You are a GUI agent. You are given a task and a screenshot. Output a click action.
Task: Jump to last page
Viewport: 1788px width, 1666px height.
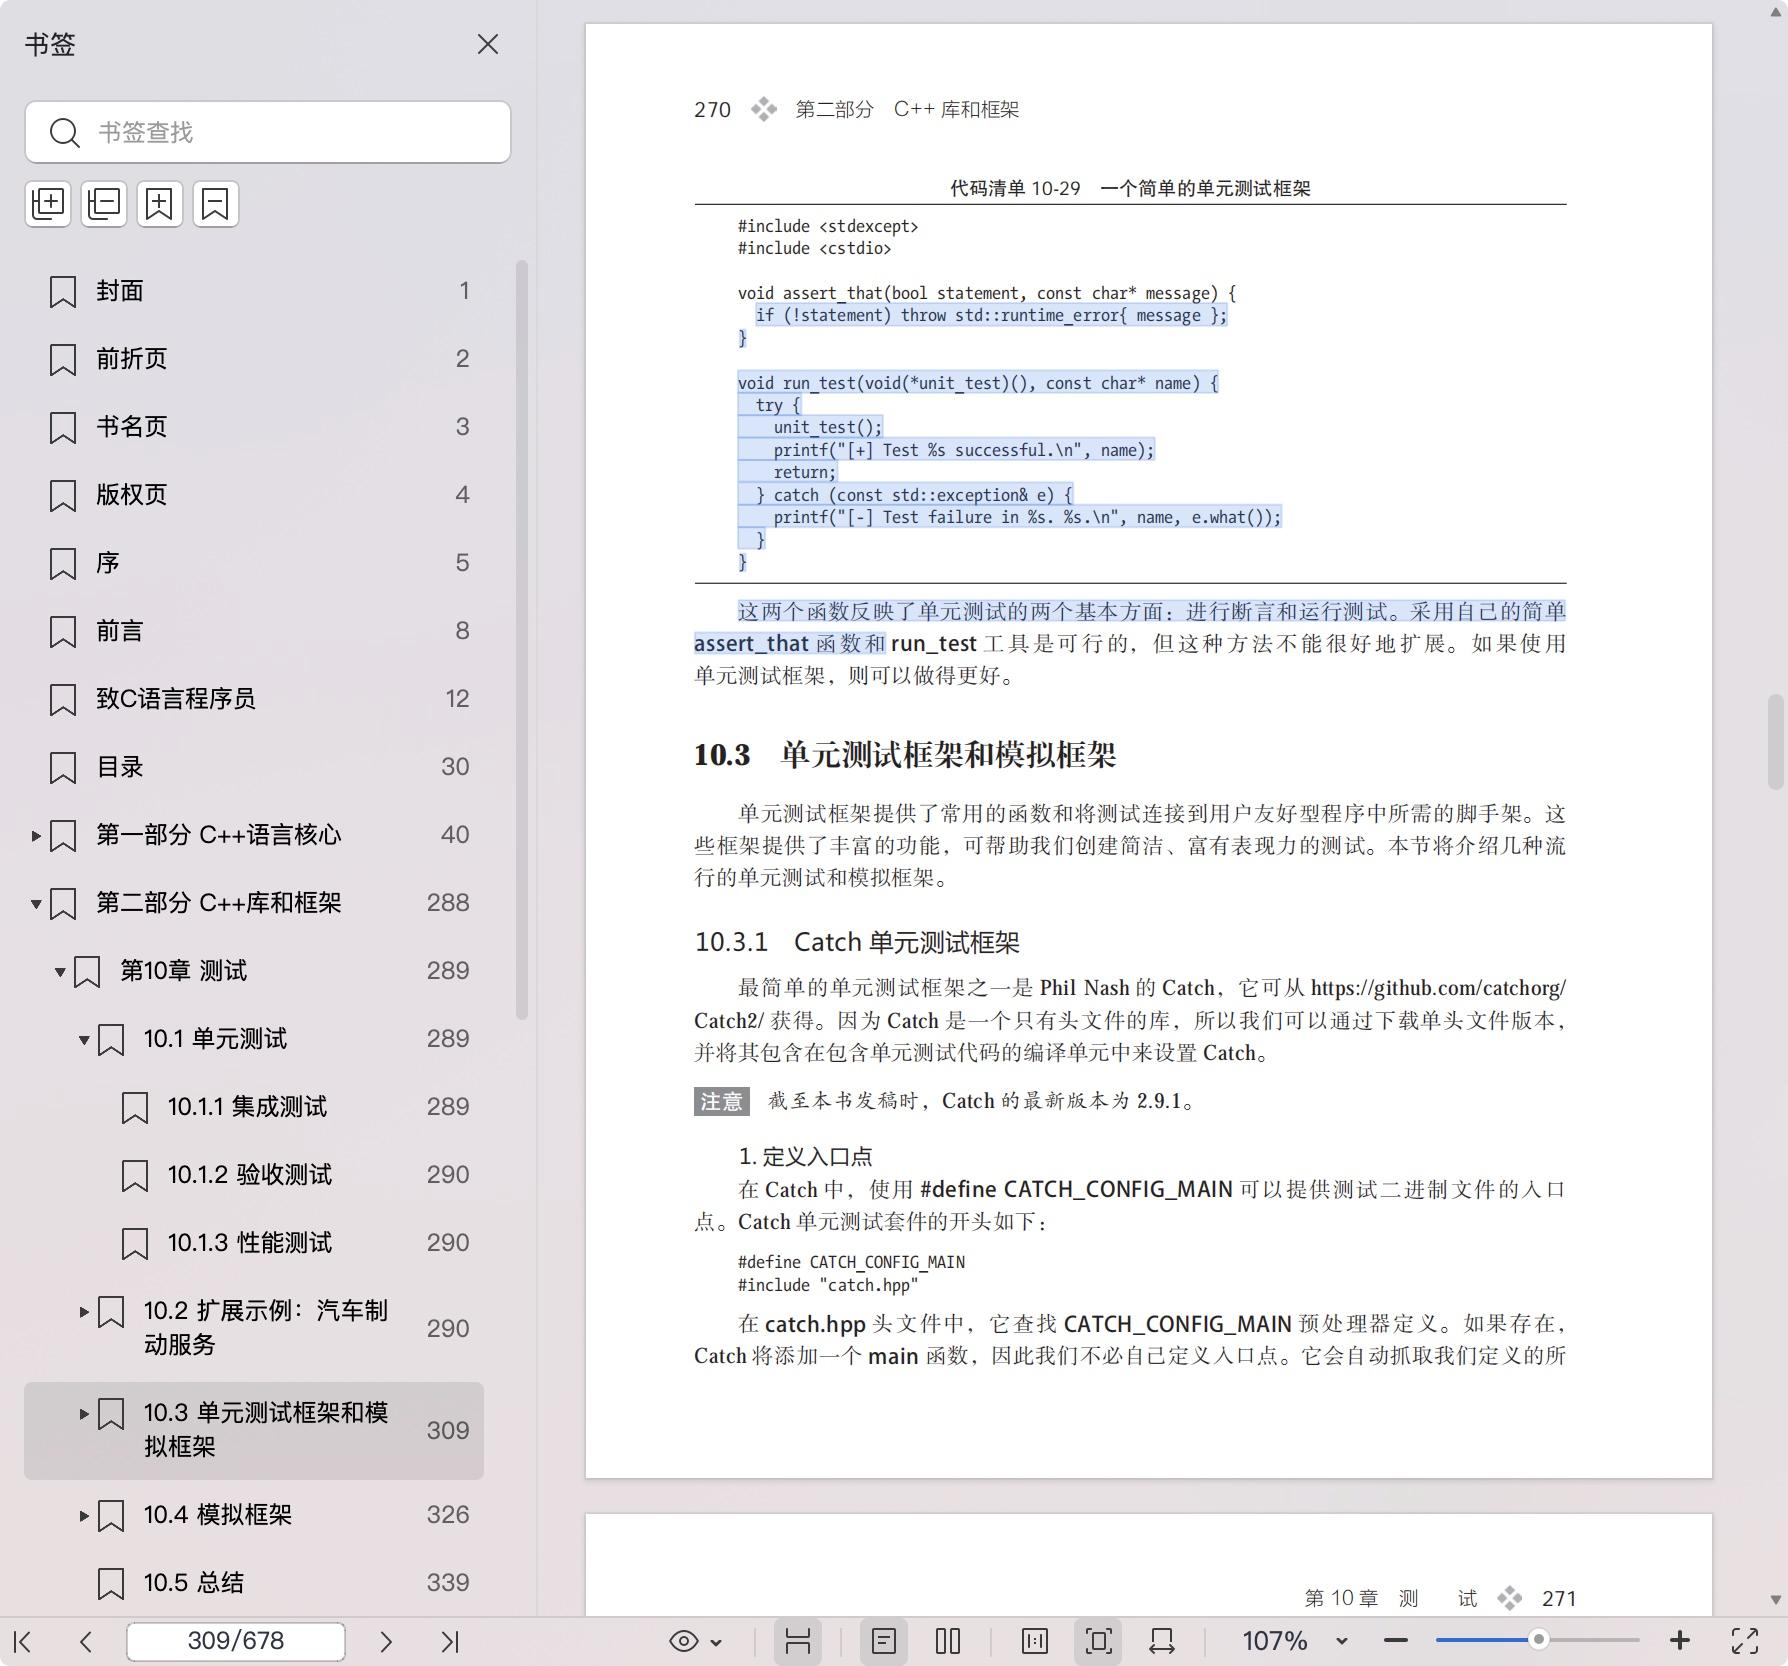450,1641
